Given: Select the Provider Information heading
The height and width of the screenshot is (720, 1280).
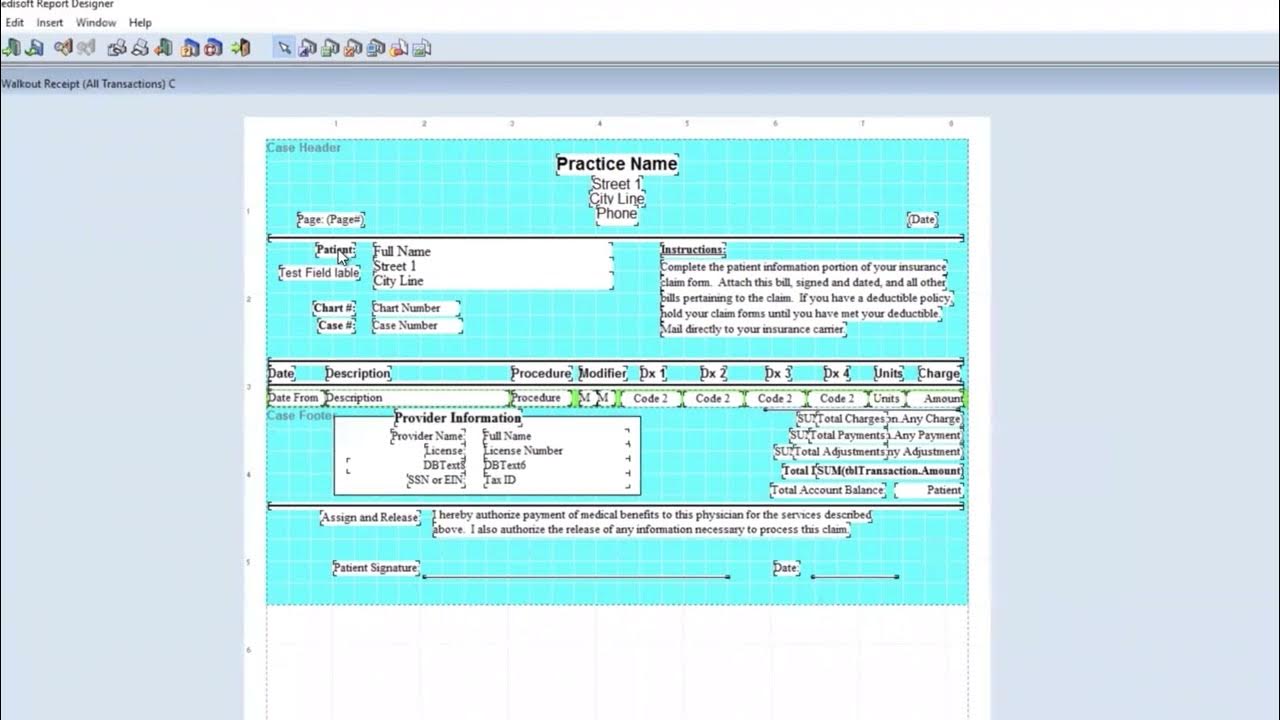Looking at the screenshot, I should coord(457,418).
